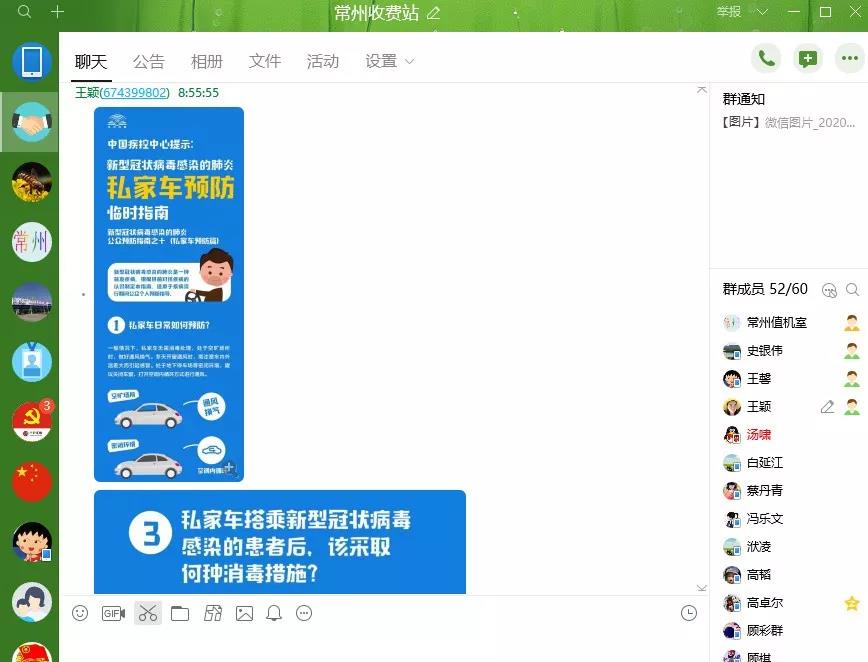Open message history clock icon
The height and width of the screenshot is (662, 868).
pos(688,613)
